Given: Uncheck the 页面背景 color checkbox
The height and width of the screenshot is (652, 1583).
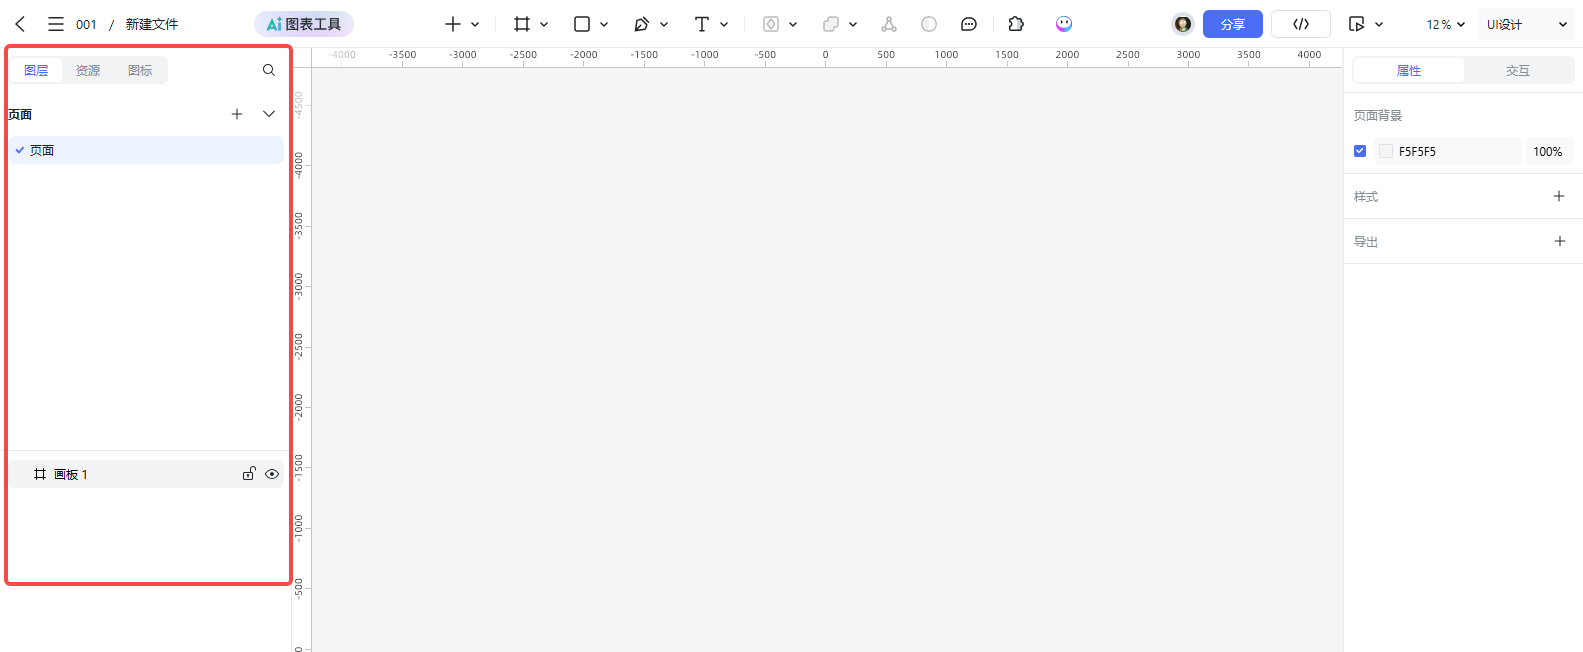Looking at the screenshot, I should (x=1360, y=151).
